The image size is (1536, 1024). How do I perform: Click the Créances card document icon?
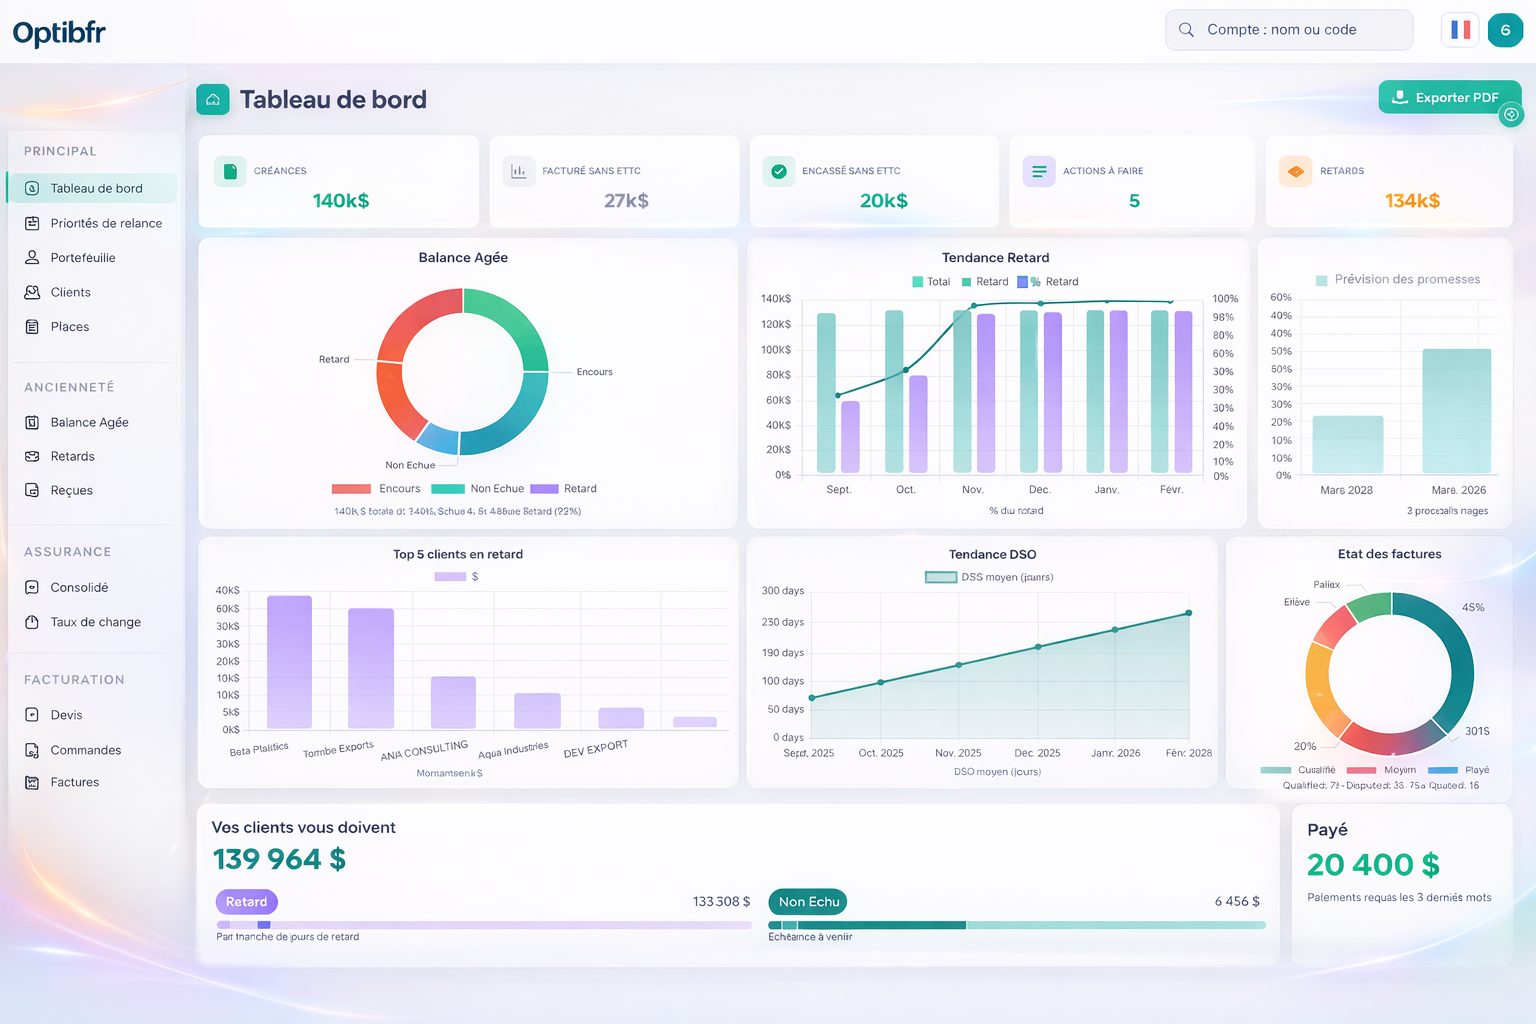click(230, 171)
